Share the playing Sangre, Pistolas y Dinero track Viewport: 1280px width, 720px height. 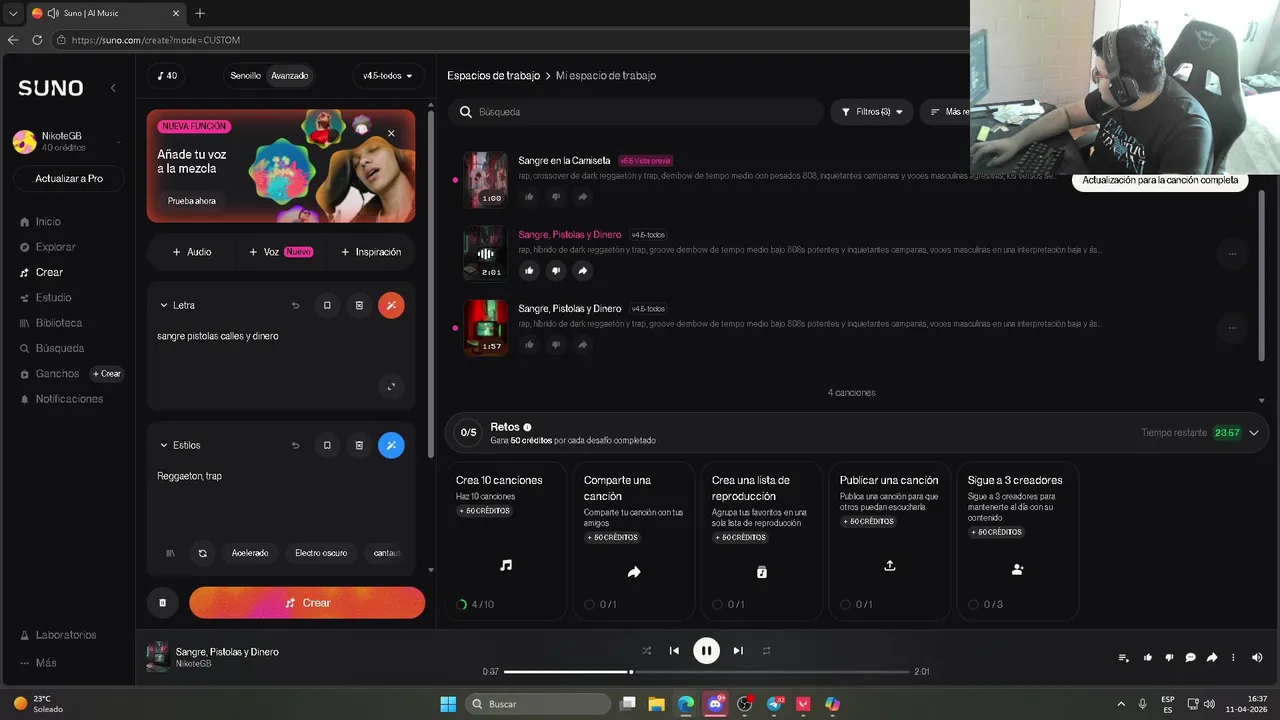point(583,270)
